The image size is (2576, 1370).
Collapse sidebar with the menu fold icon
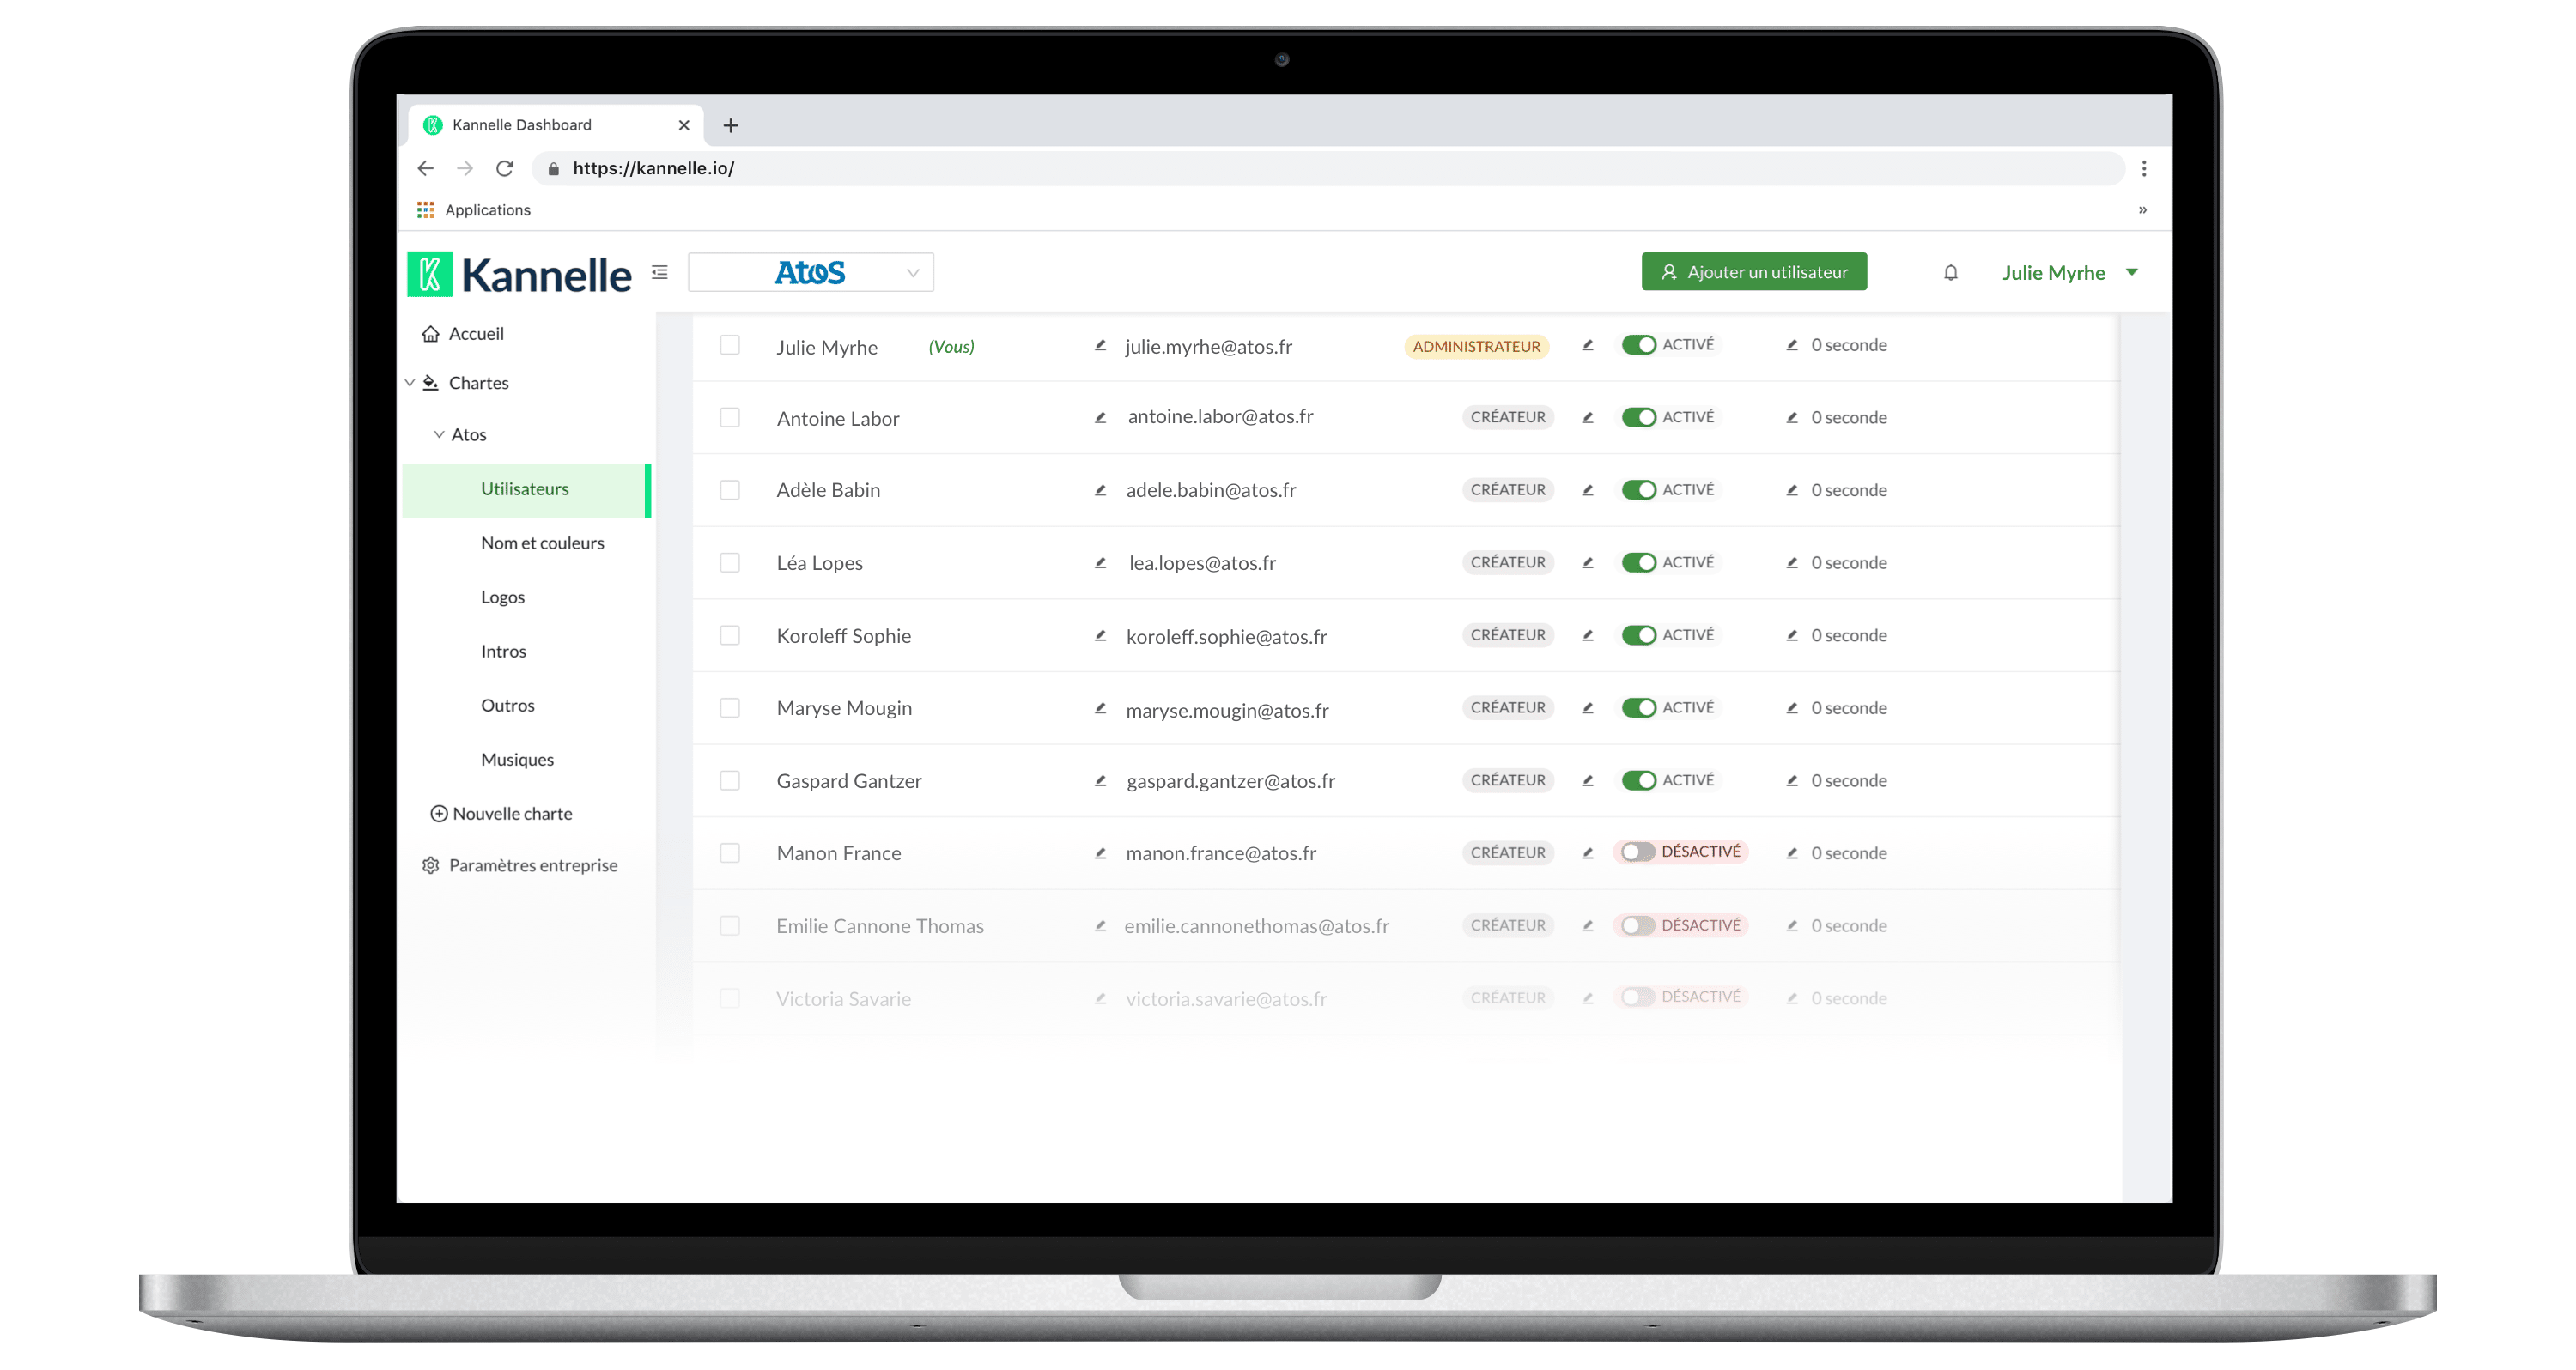(x=660, y=272)
